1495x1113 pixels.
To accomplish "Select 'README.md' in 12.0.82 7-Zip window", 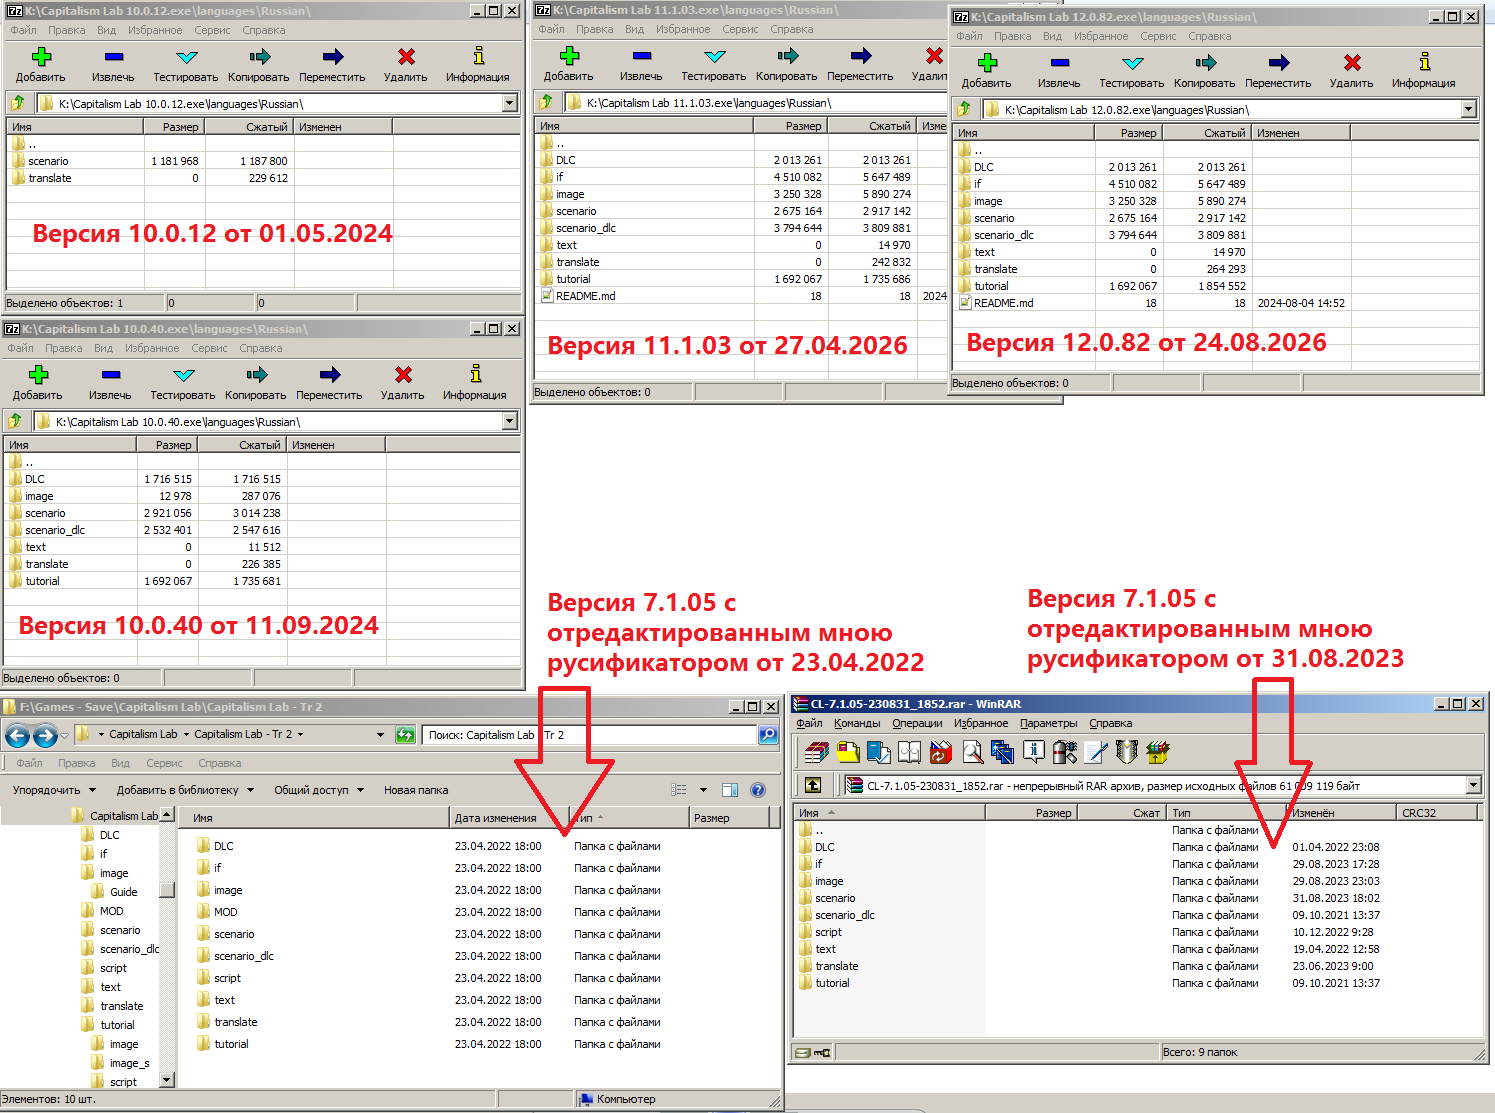I will pyautogui.click(x=995, y=303).
